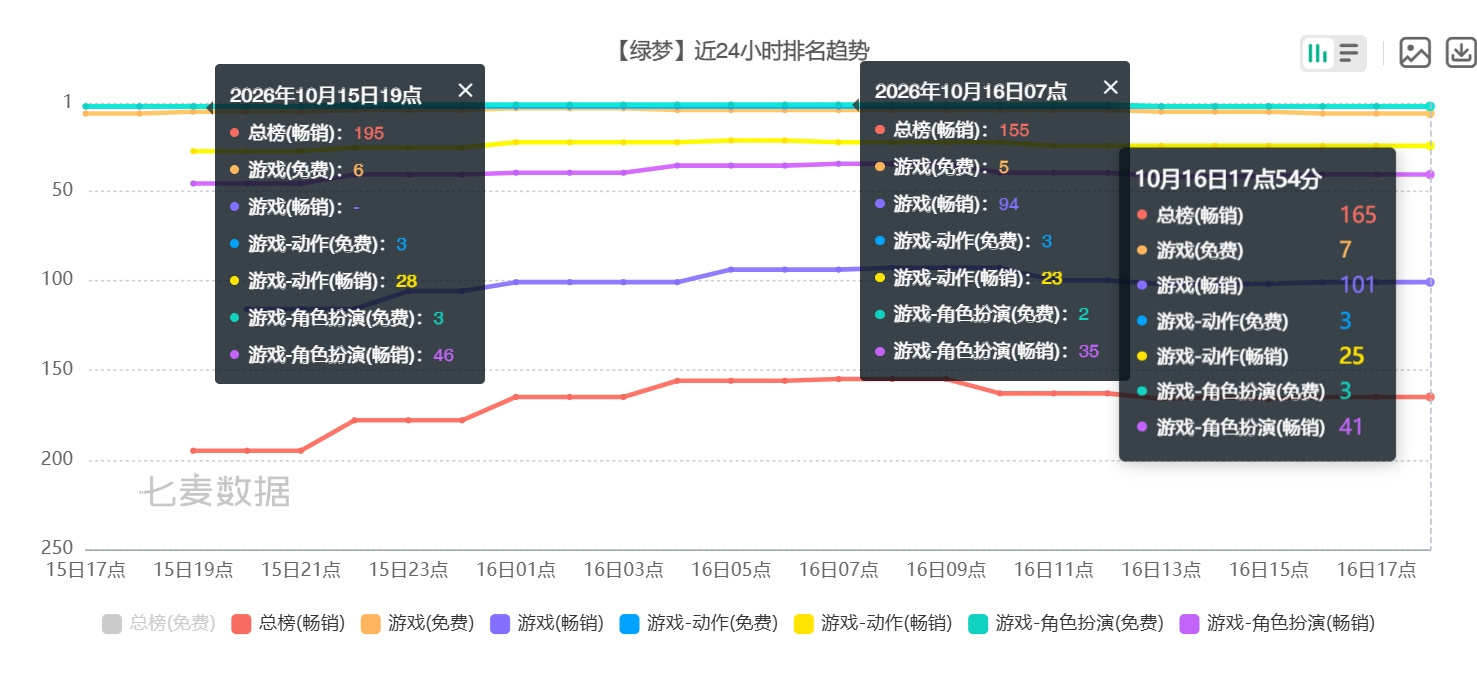This screenshot has height=673, width=1477.
Task: Click 总榜(畅销) 155 row in 07点 tooltip
Action: (952, 130)
